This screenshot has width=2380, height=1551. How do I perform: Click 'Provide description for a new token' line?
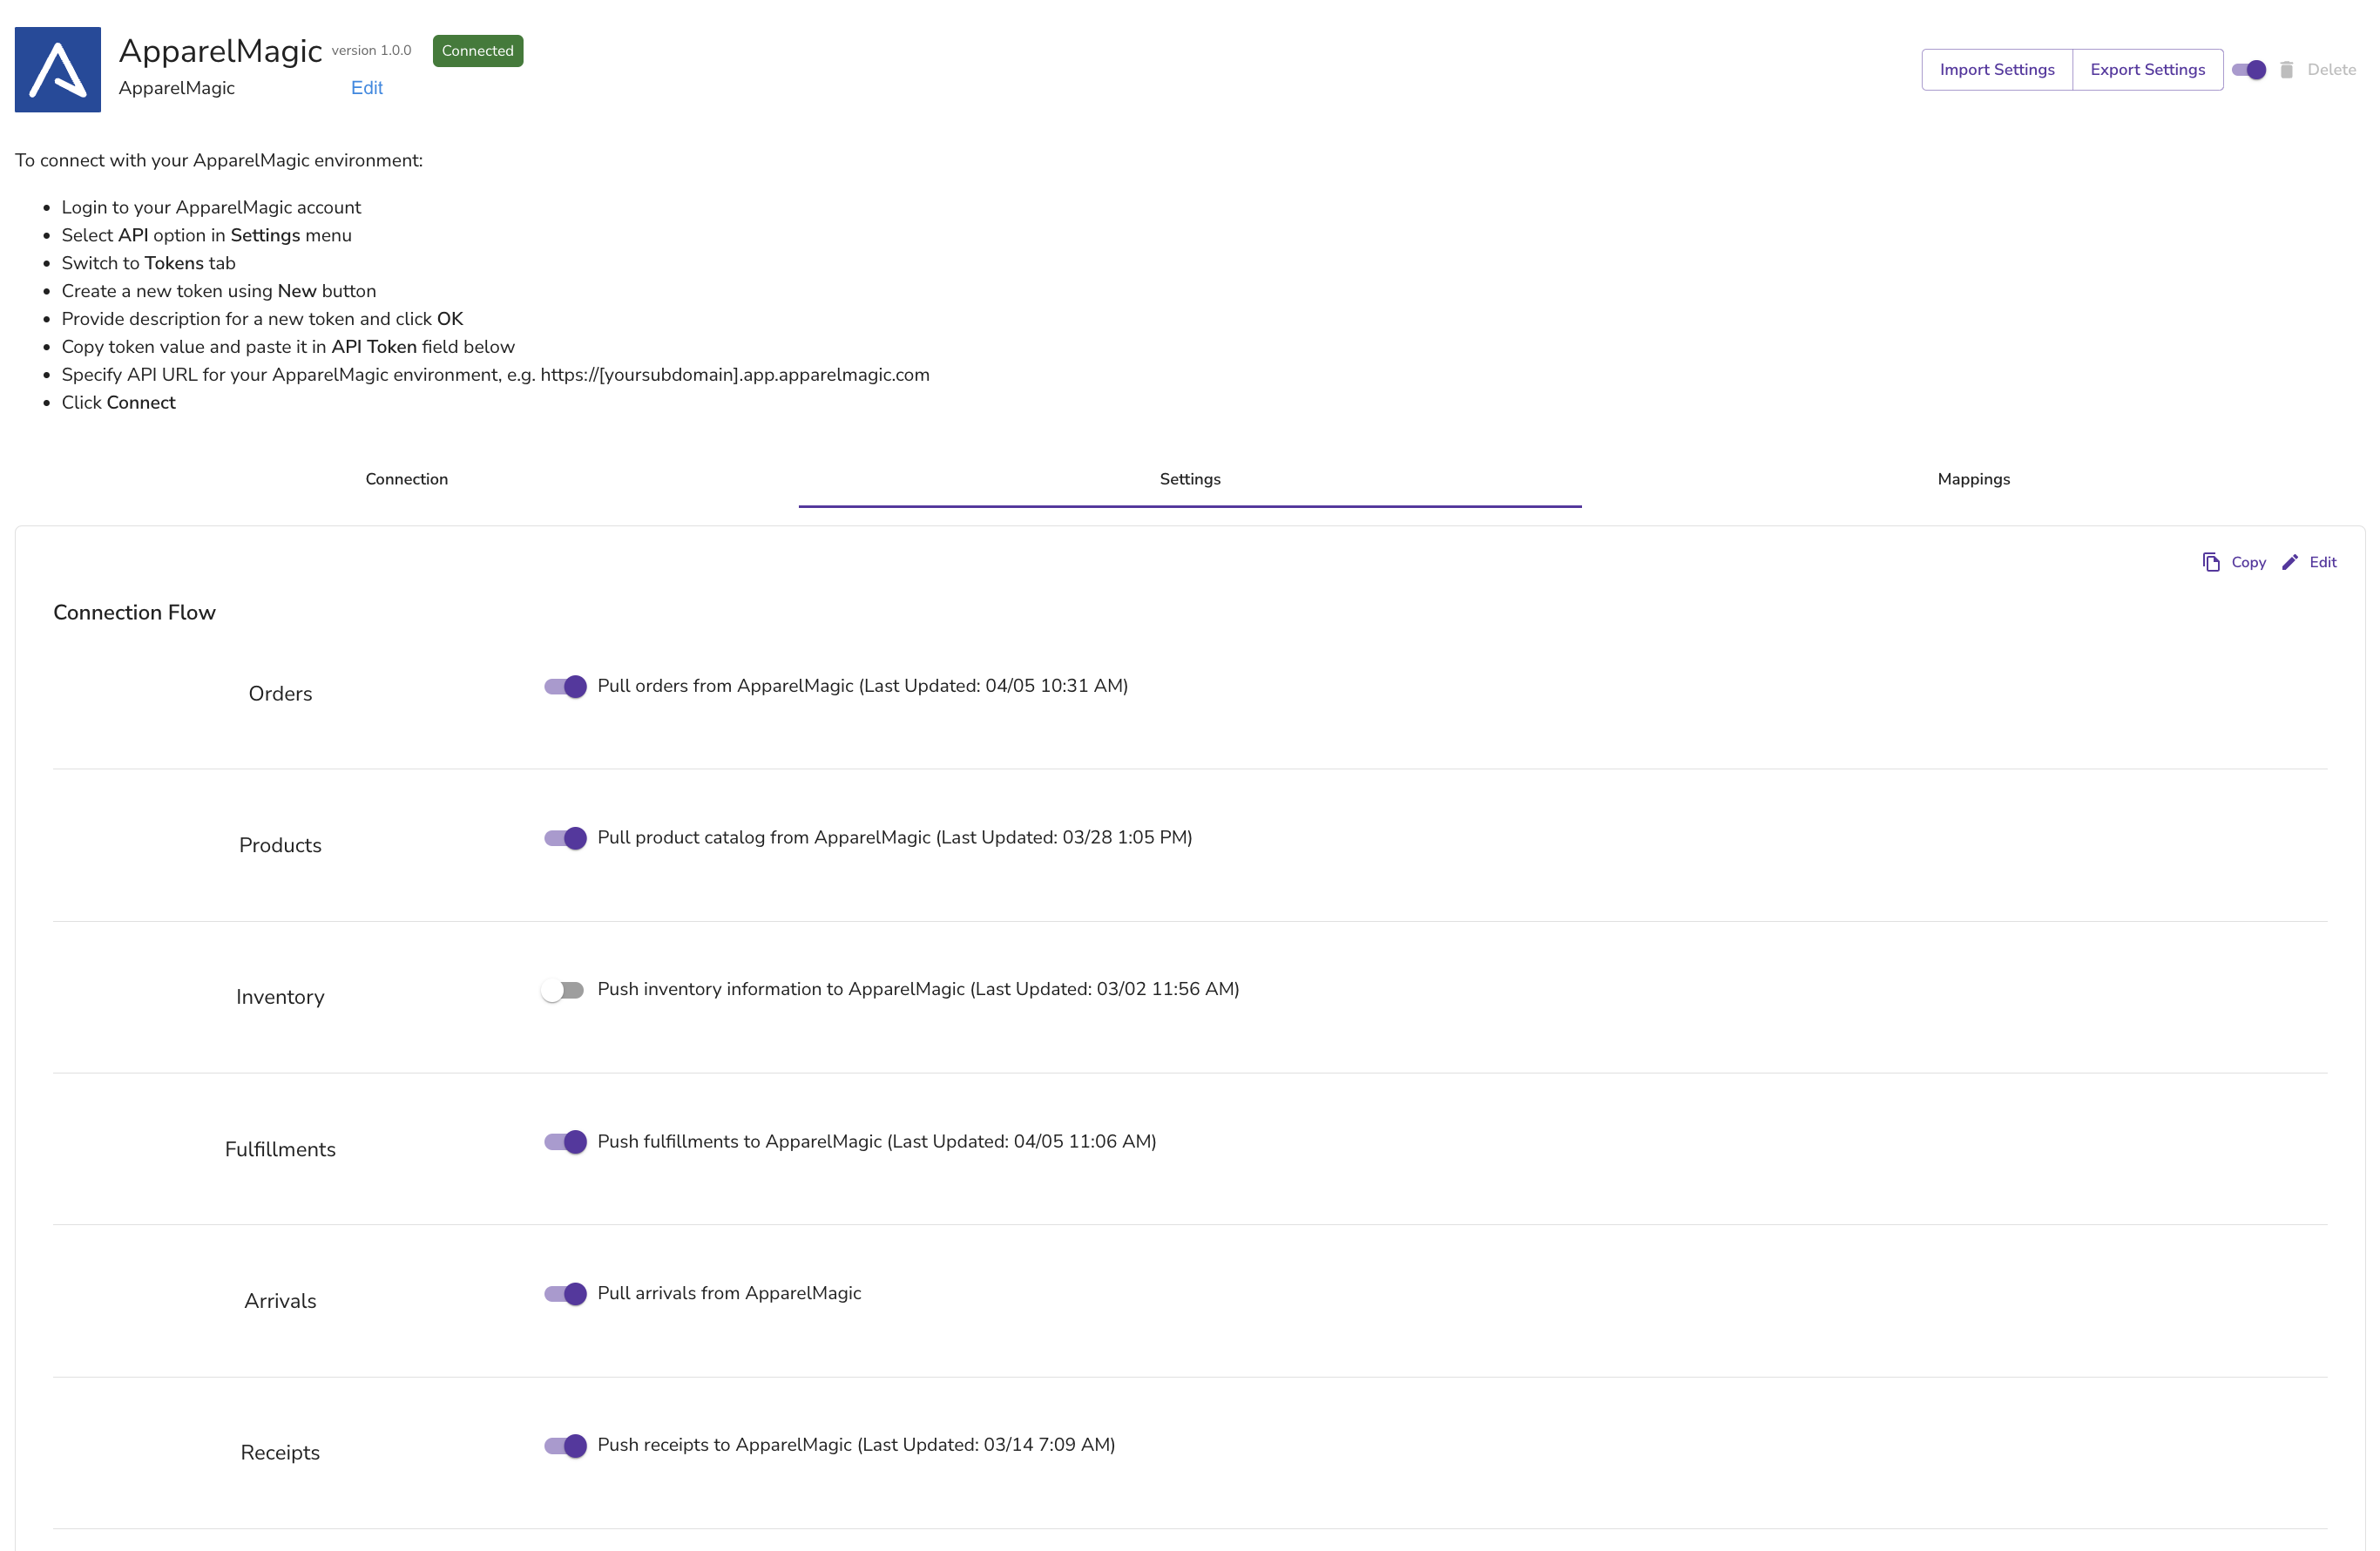[262, 320]
